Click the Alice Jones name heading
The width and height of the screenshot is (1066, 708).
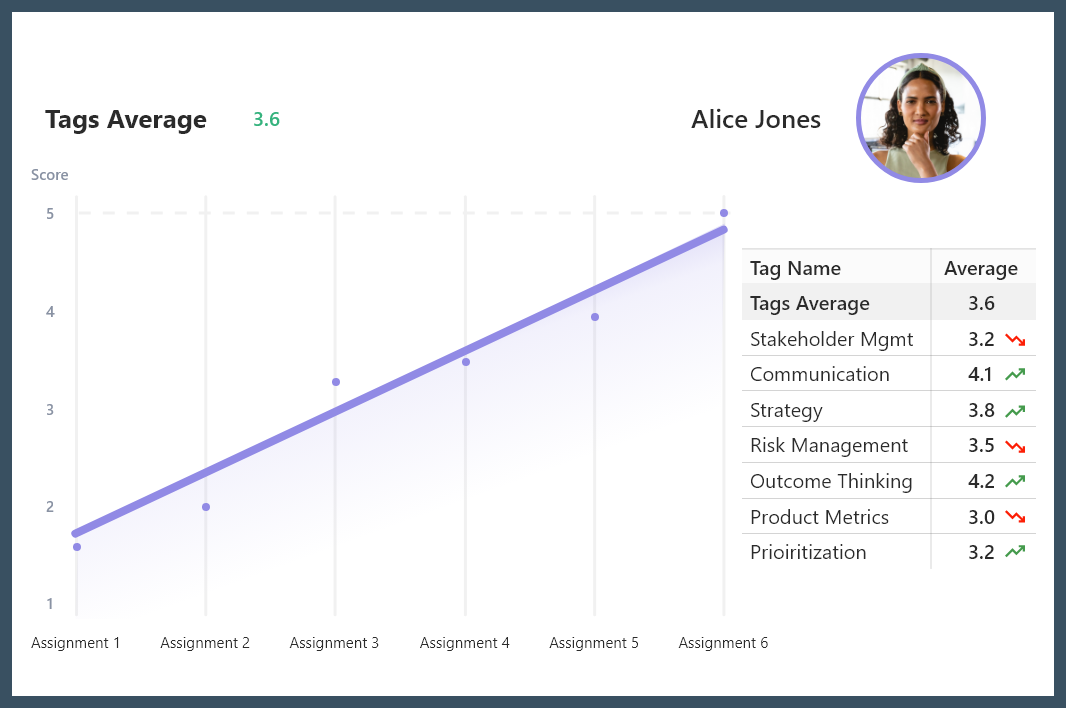point(756,120)
